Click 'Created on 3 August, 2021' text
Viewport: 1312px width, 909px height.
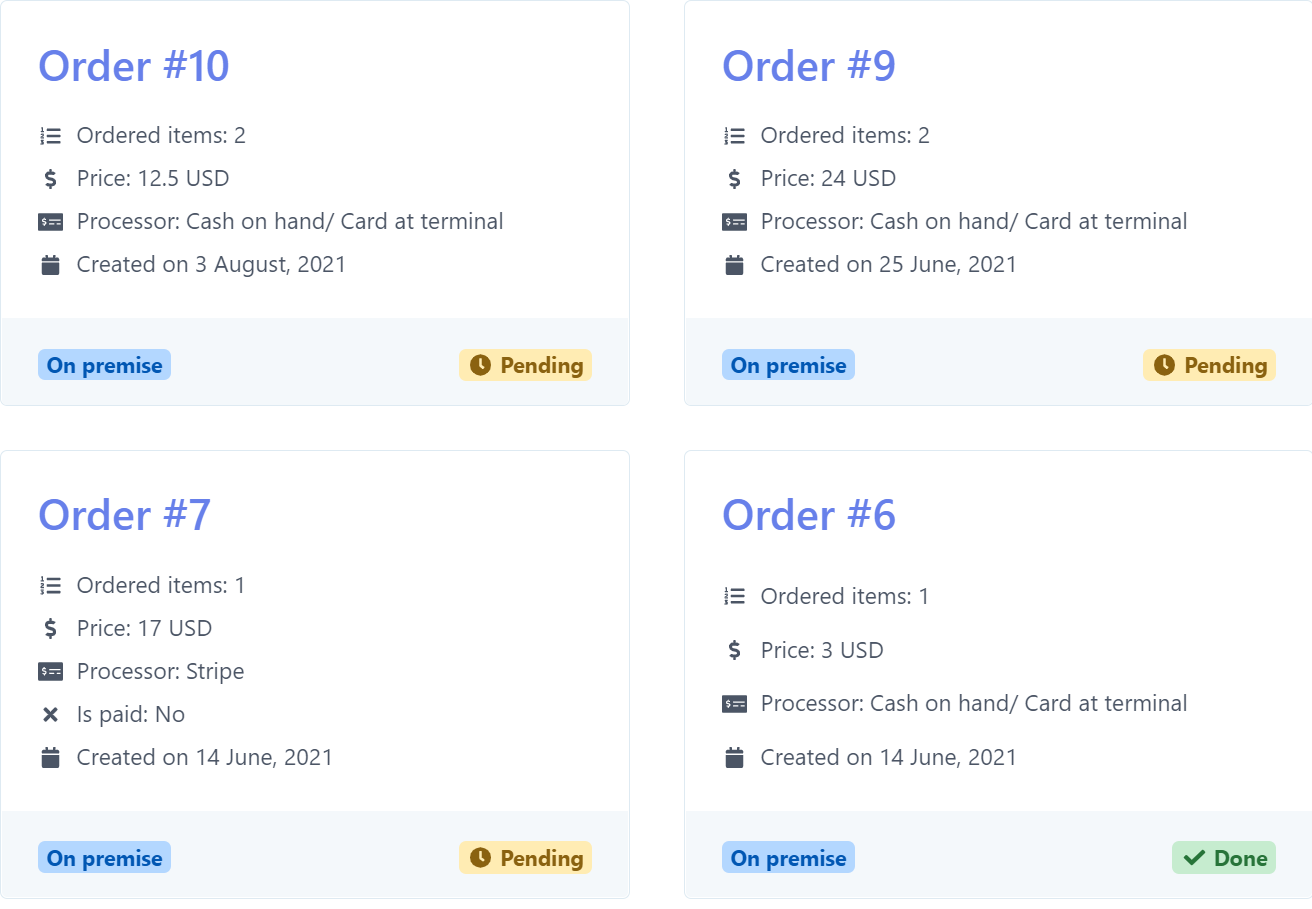click(x=211, y=264)
